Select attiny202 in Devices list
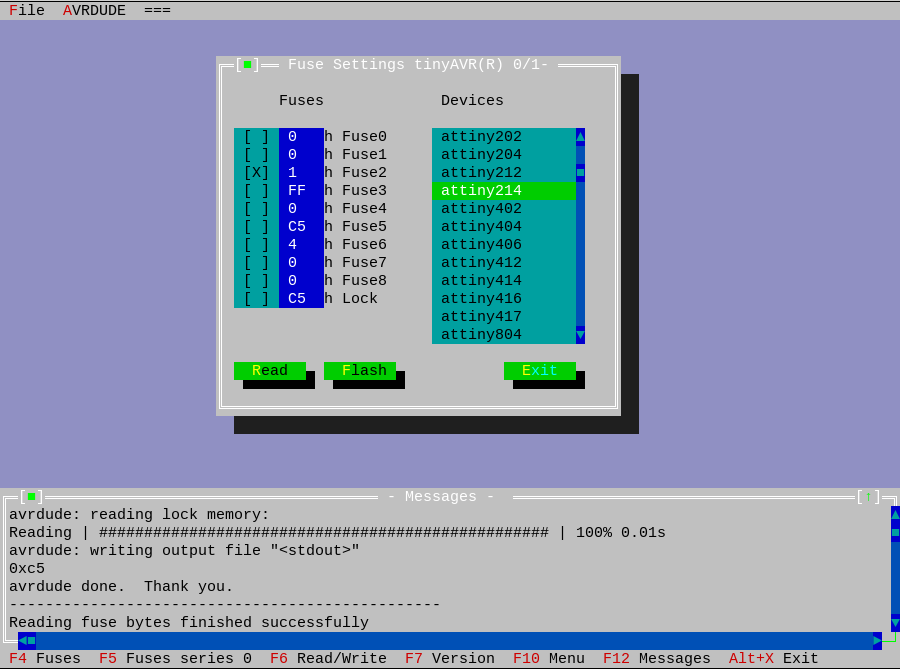Viewport: 900px width, 669px height. (503, 137)
